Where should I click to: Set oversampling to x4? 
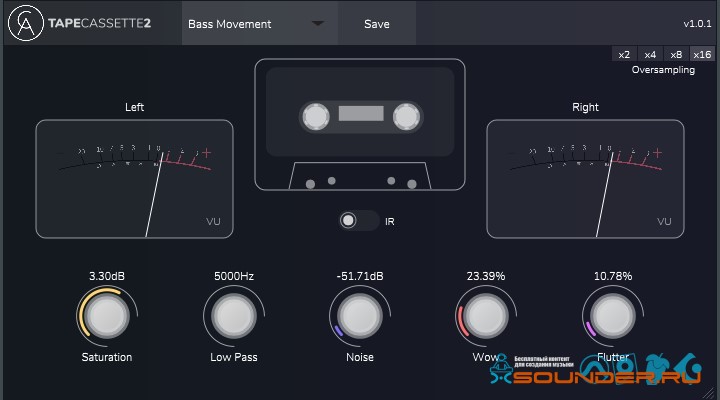coord(650,54)
